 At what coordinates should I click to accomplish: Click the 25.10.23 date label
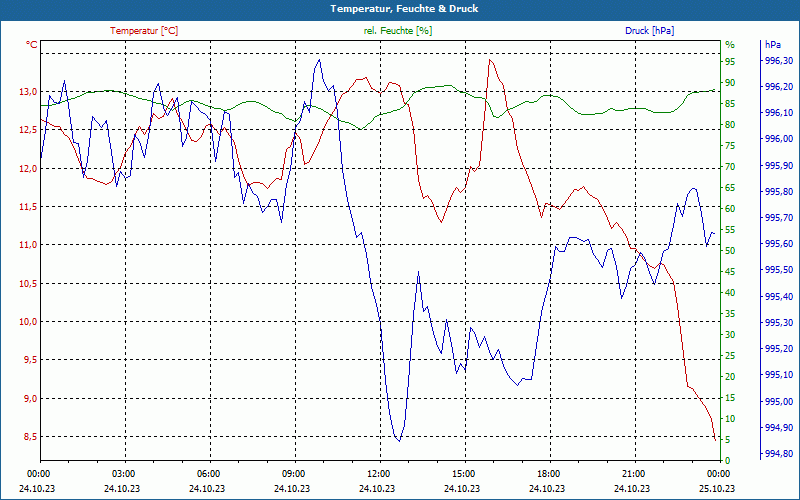(x=717, y=489)
